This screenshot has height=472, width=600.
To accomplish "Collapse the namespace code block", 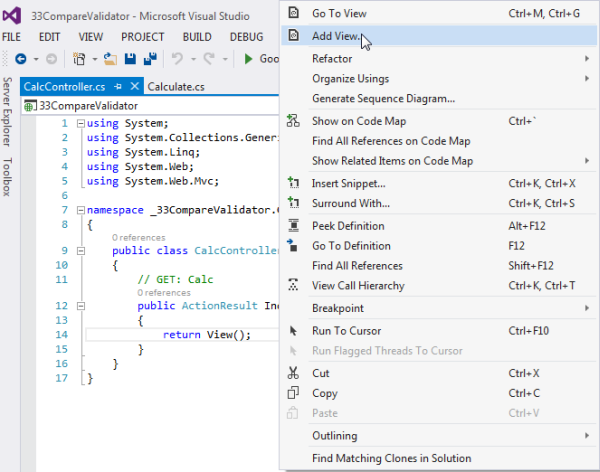I will (79, 211).
